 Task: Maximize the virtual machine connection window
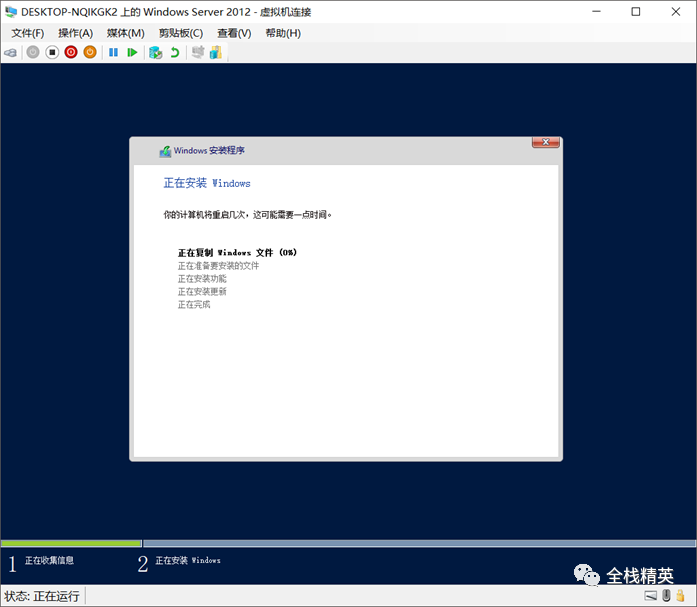pos(636,12)
